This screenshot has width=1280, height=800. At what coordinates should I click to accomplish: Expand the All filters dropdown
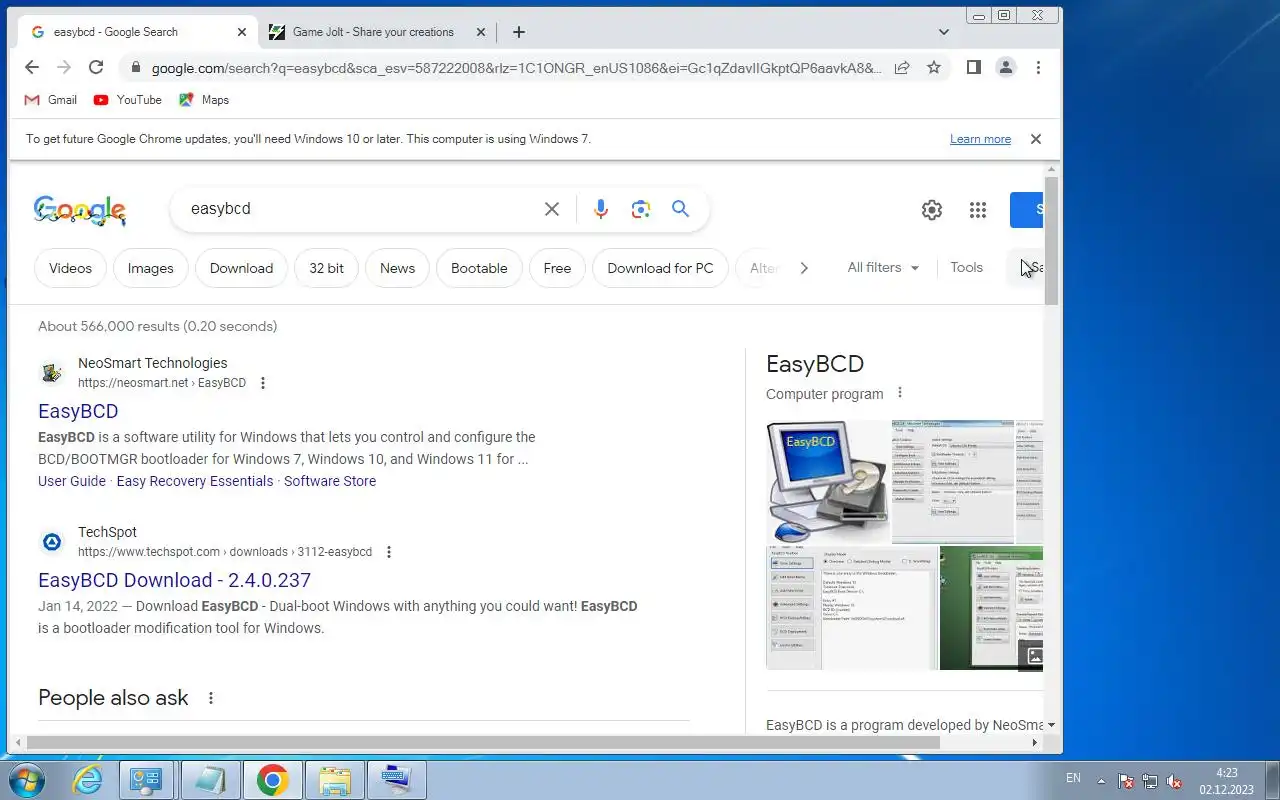883,268
